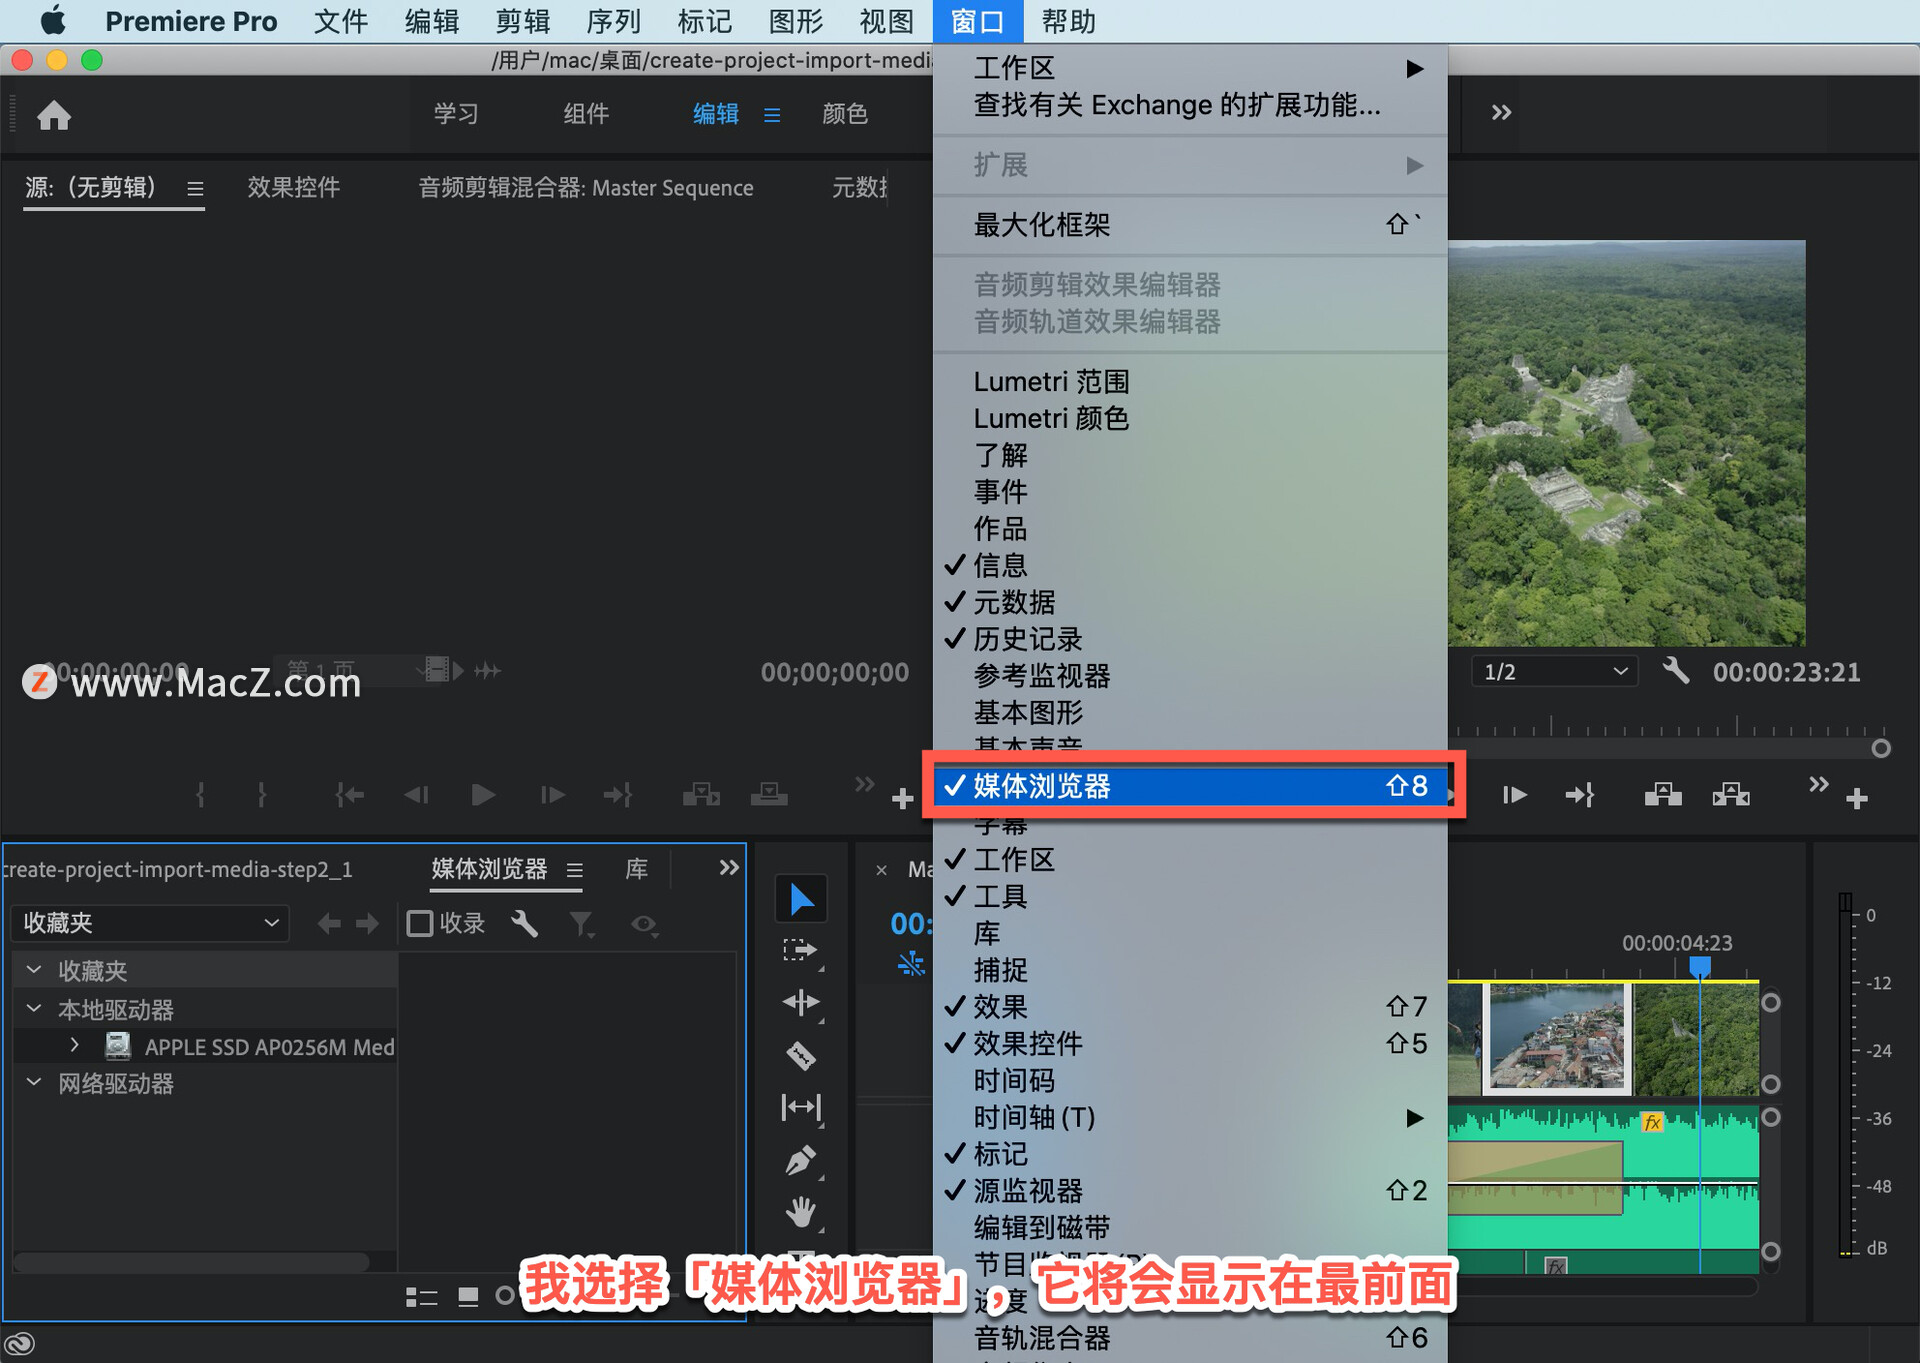Viewport: 1920px width, 1363px height.
Task: Open Media Browser file type filter
Action: 581,924
